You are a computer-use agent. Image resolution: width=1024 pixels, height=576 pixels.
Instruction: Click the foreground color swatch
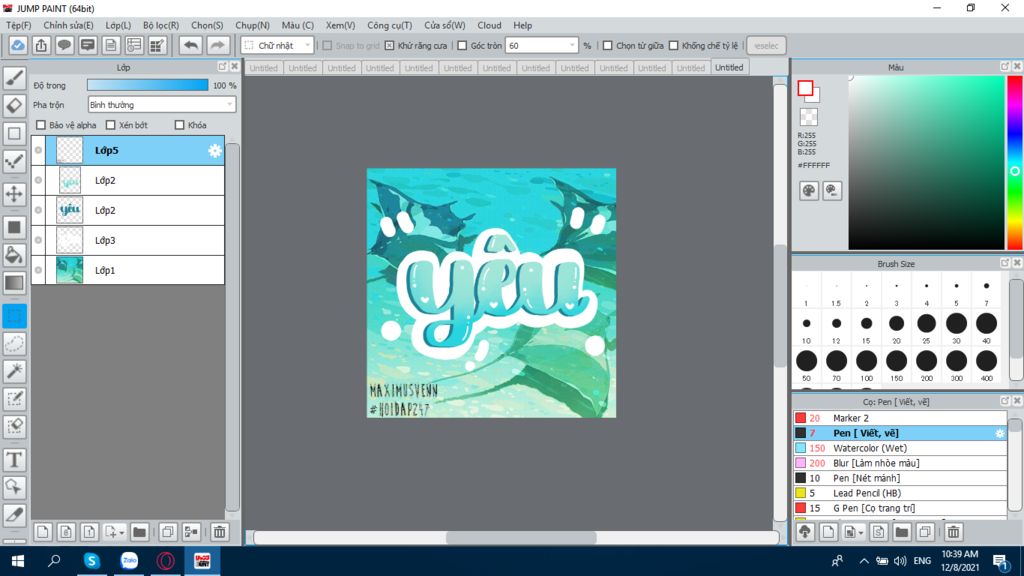point(805,88)
